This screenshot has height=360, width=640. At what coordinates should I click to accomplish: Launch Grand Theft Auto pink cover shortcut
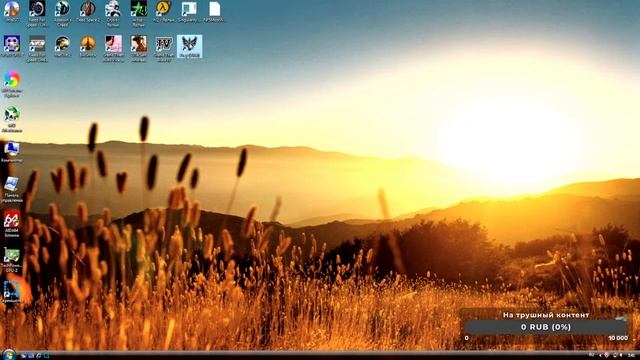(113, 48)
